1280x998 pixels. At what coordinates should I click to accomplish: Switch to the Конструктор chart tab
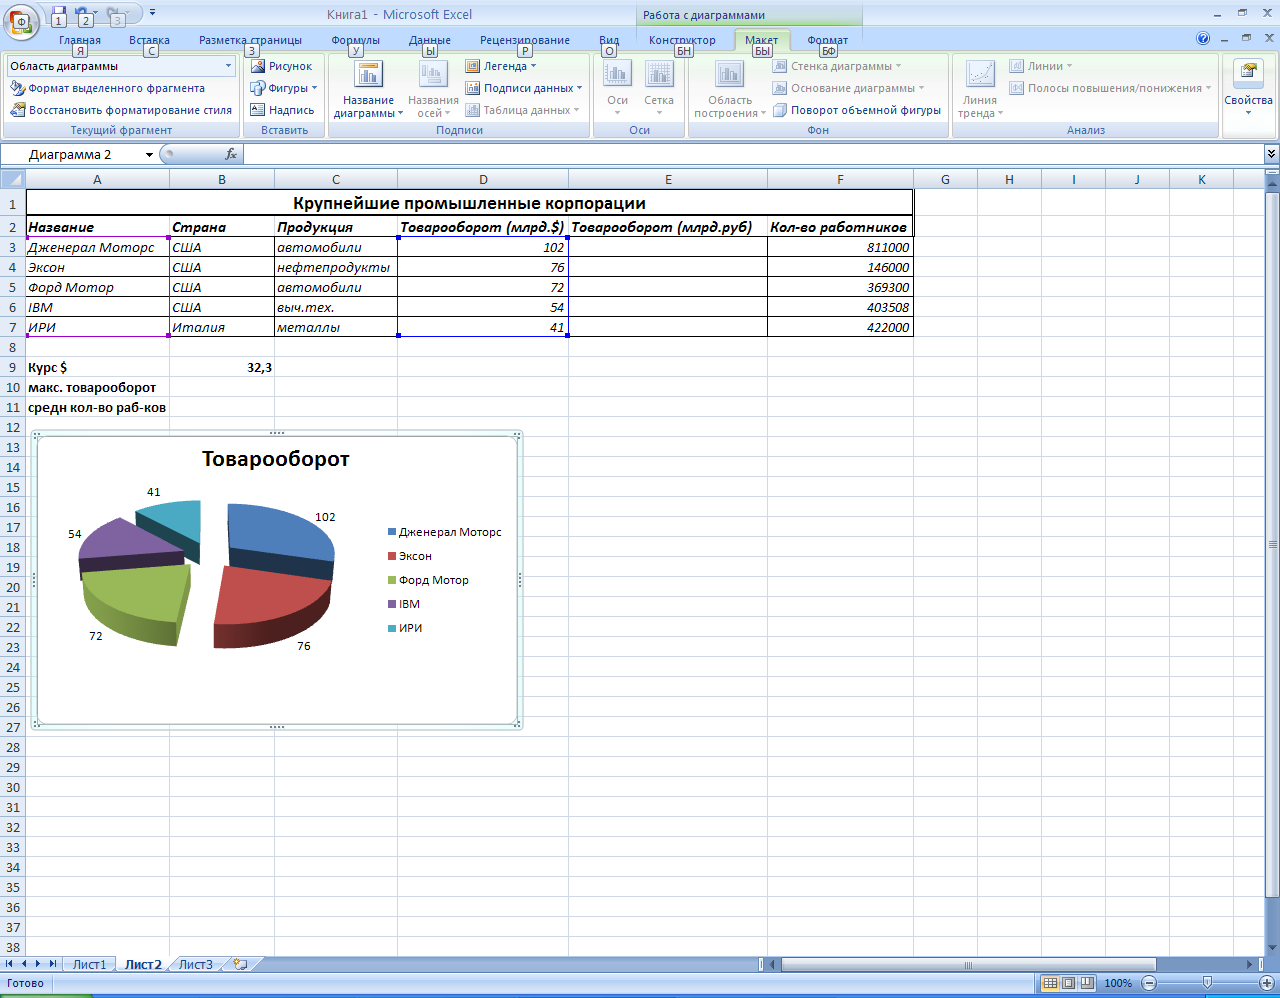pyautogui.click(x=682, y=40)
